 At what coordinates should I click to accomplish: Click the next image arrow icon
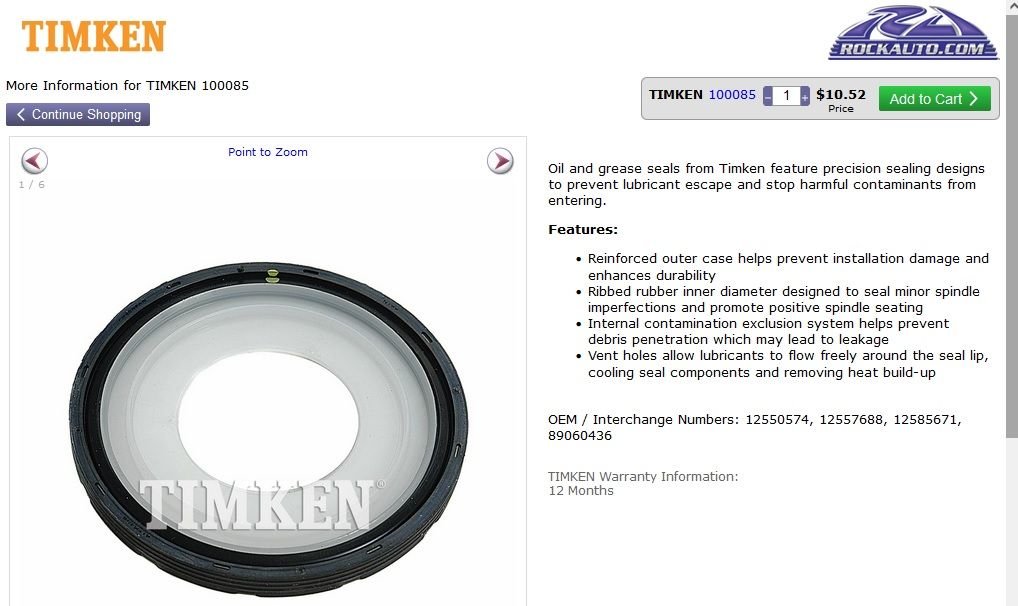click(x=500, y=161)
